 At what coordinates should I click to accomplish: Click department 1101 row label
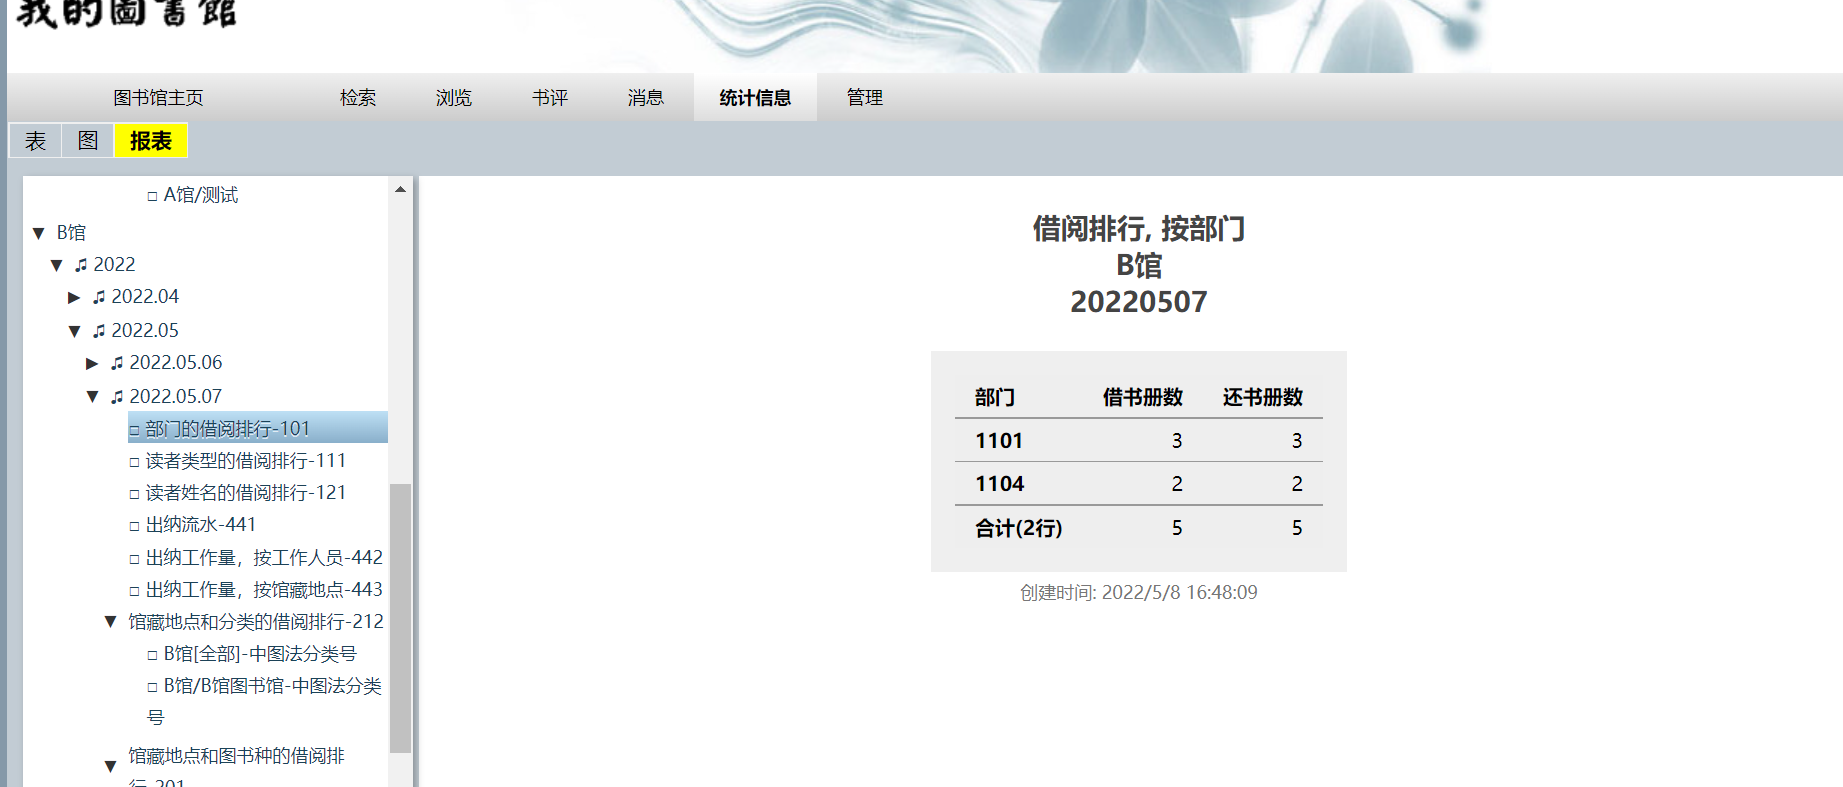999,441
